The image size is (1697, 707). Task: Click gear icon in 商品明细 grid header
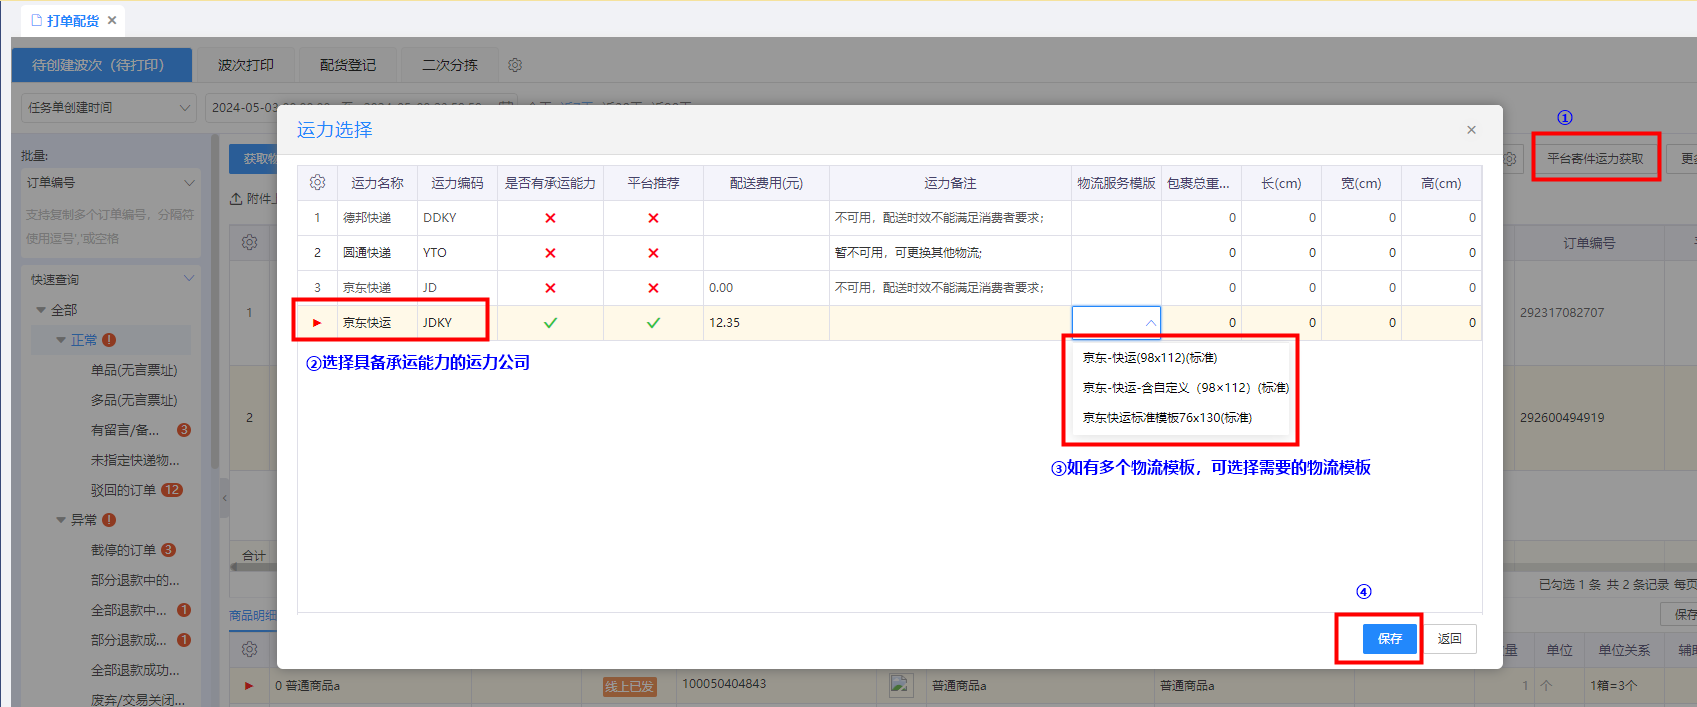pos(250,649)
